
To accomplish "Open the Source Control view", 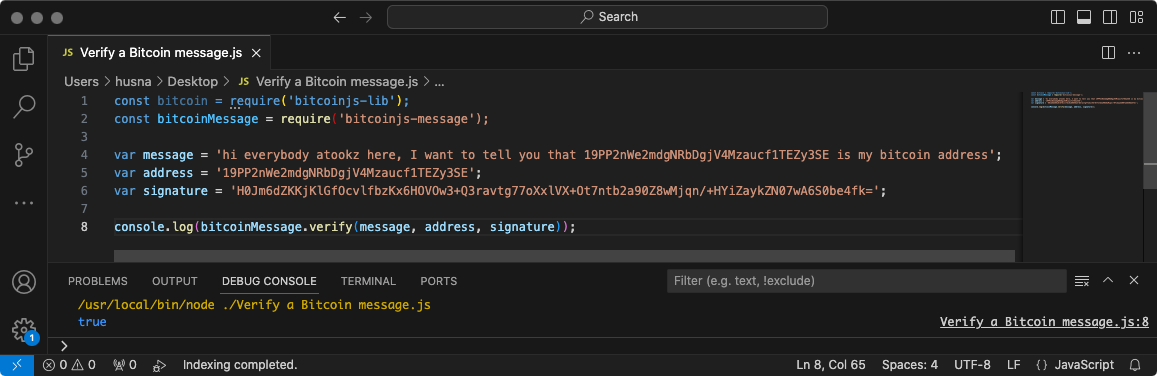I will (x=24, y=156).
